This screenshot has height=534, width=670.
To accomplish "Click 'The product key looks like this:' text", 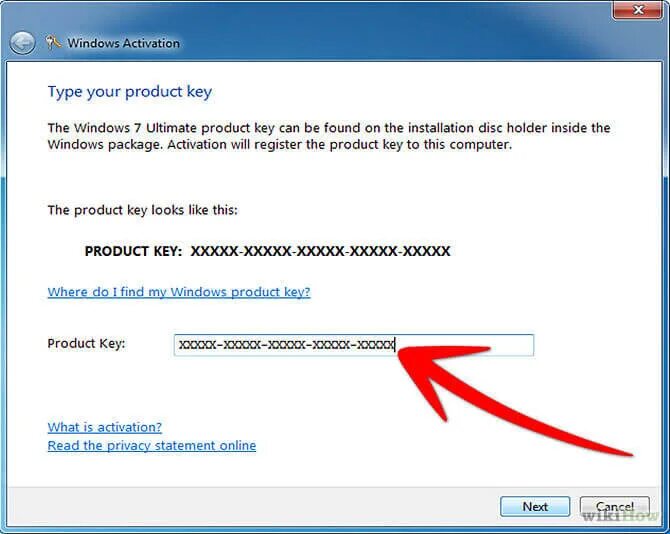I will tap(142, 210).
